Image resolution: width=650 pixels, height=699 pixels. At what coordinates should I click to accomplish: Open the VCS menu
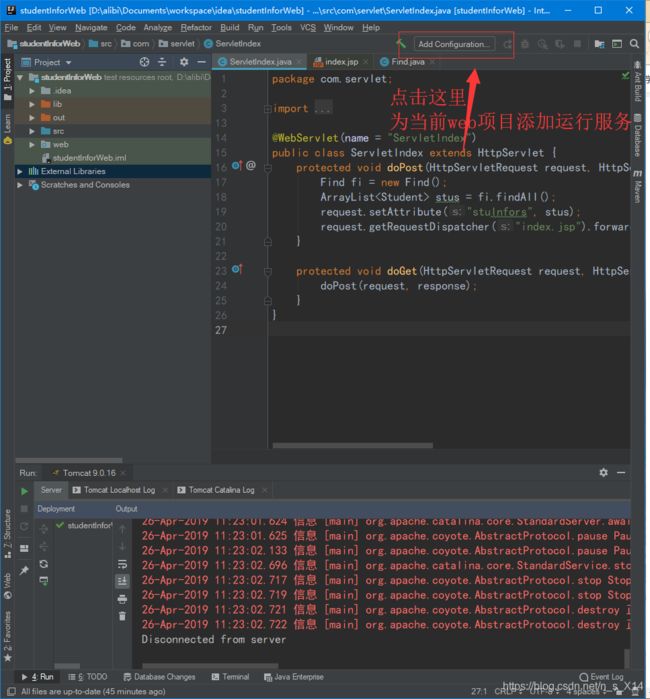[x=308, y=28]
